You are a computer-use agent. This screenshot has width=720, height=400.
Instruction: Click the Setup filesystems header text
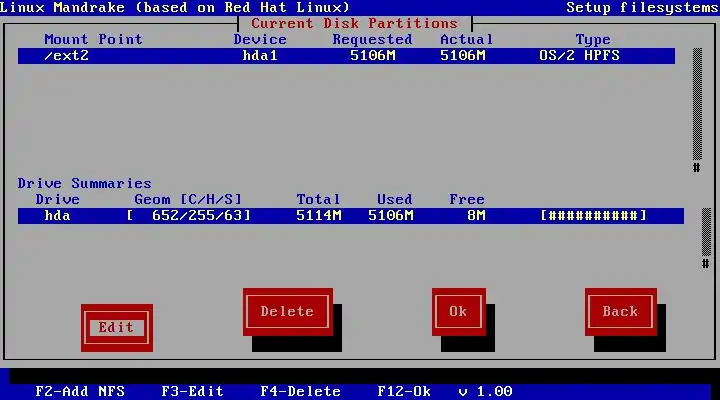pos(643,8)
